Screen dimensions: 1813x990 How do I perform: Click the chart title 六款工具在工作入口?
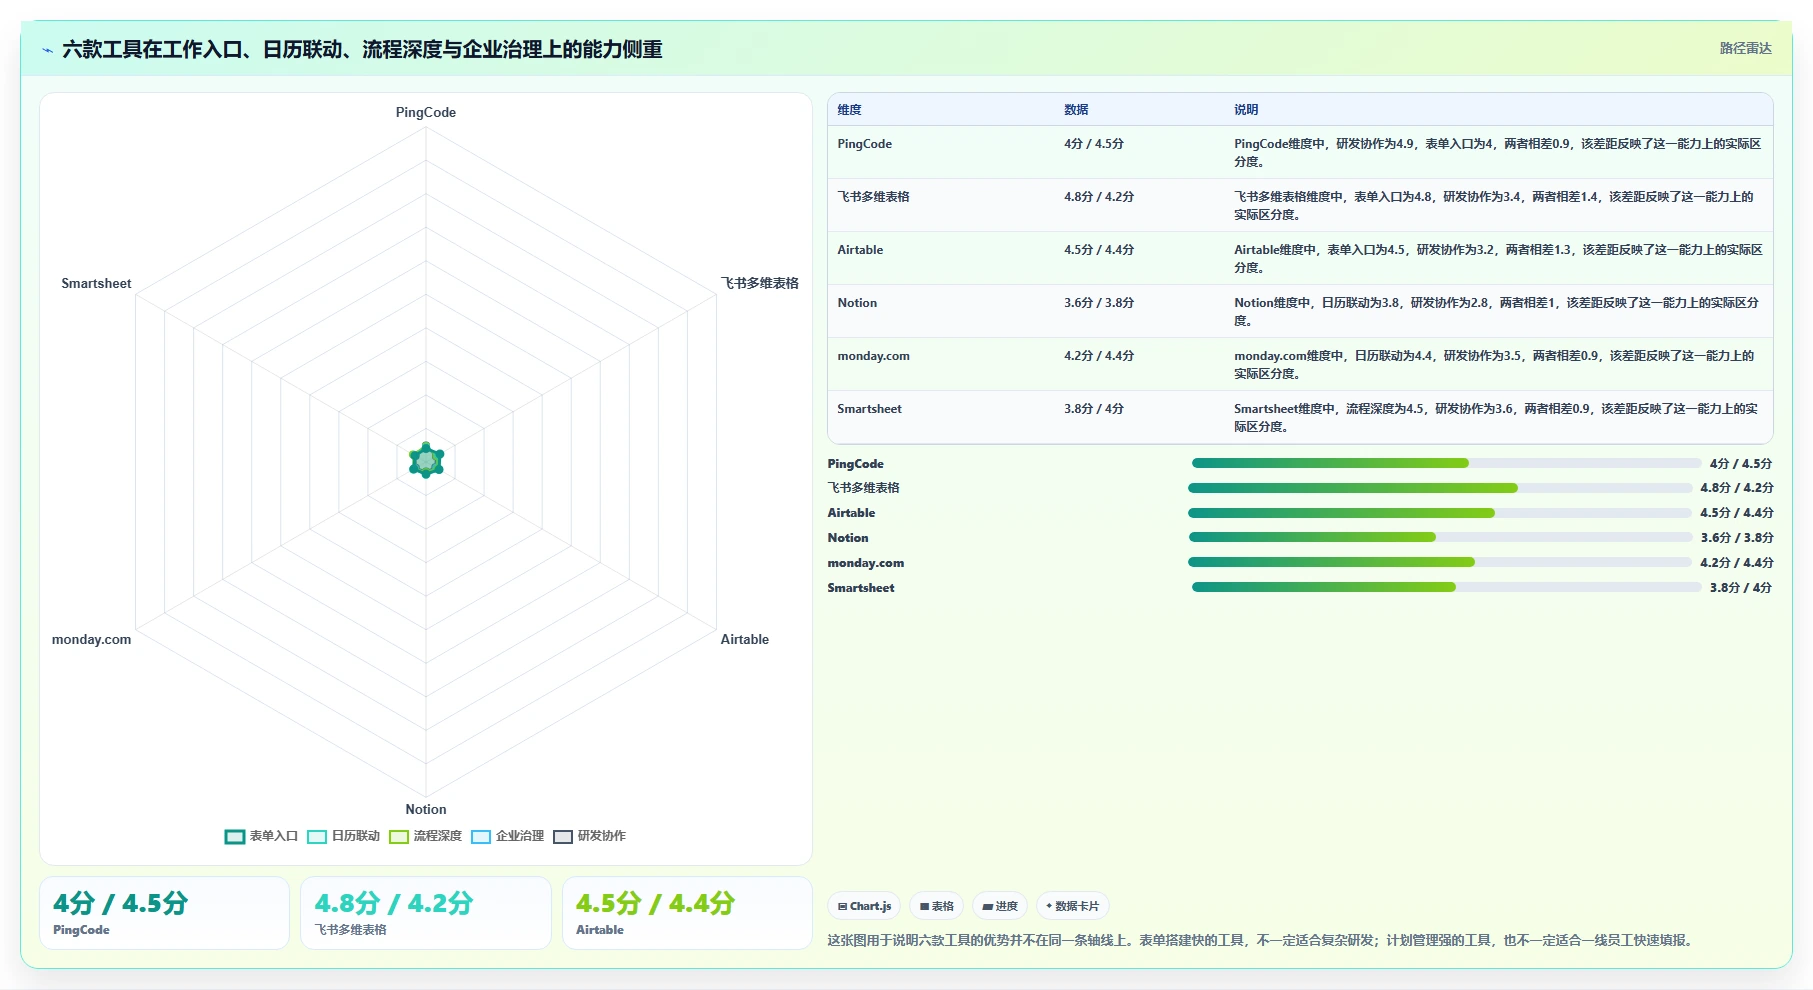[362, 50]
